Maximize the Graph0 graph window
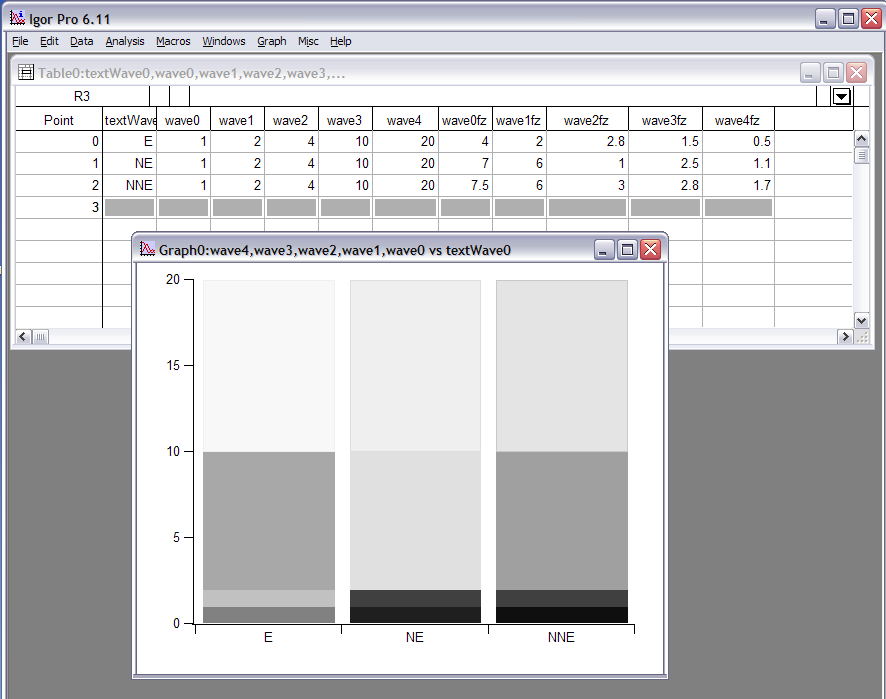Viewport: 886px width, 699px height. 627,249
